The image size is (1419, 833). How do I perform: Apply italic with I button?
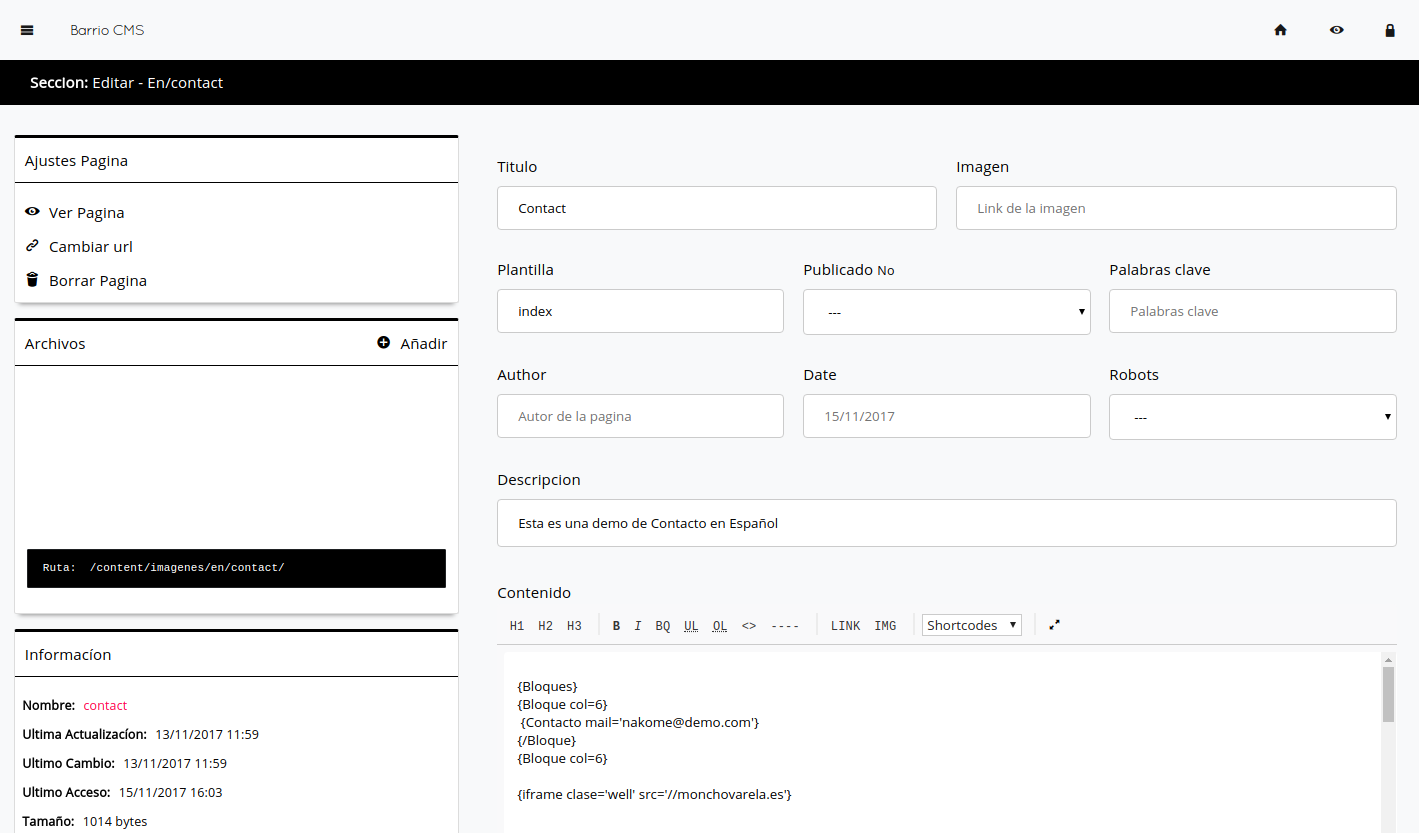(638, 626)
